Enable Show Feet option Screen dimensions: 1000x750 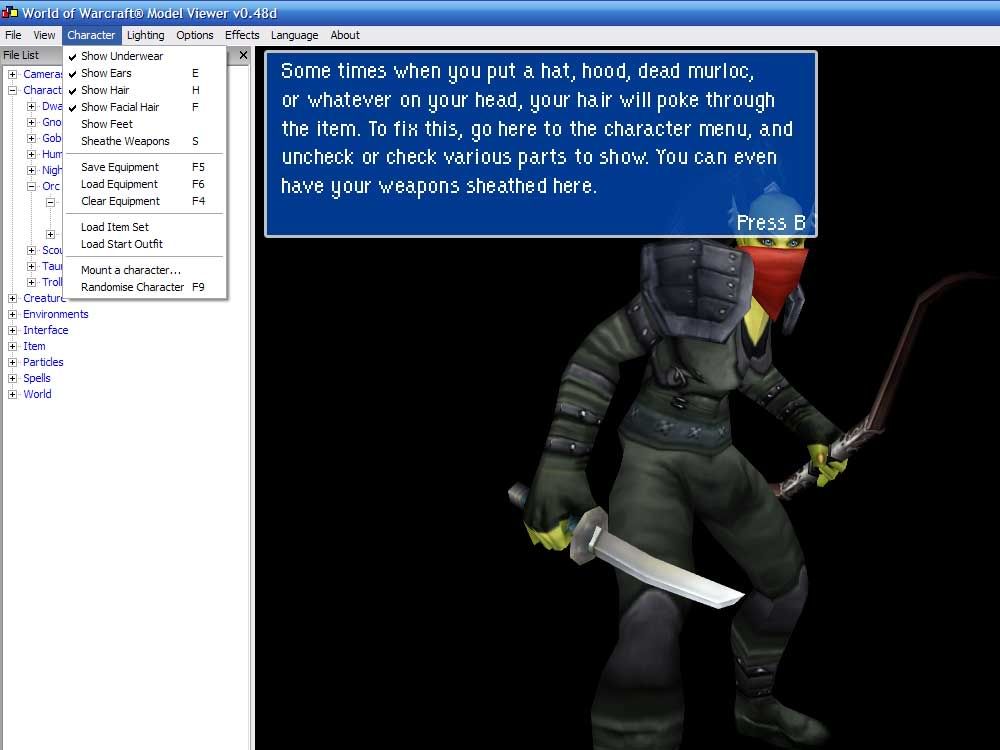144,124
